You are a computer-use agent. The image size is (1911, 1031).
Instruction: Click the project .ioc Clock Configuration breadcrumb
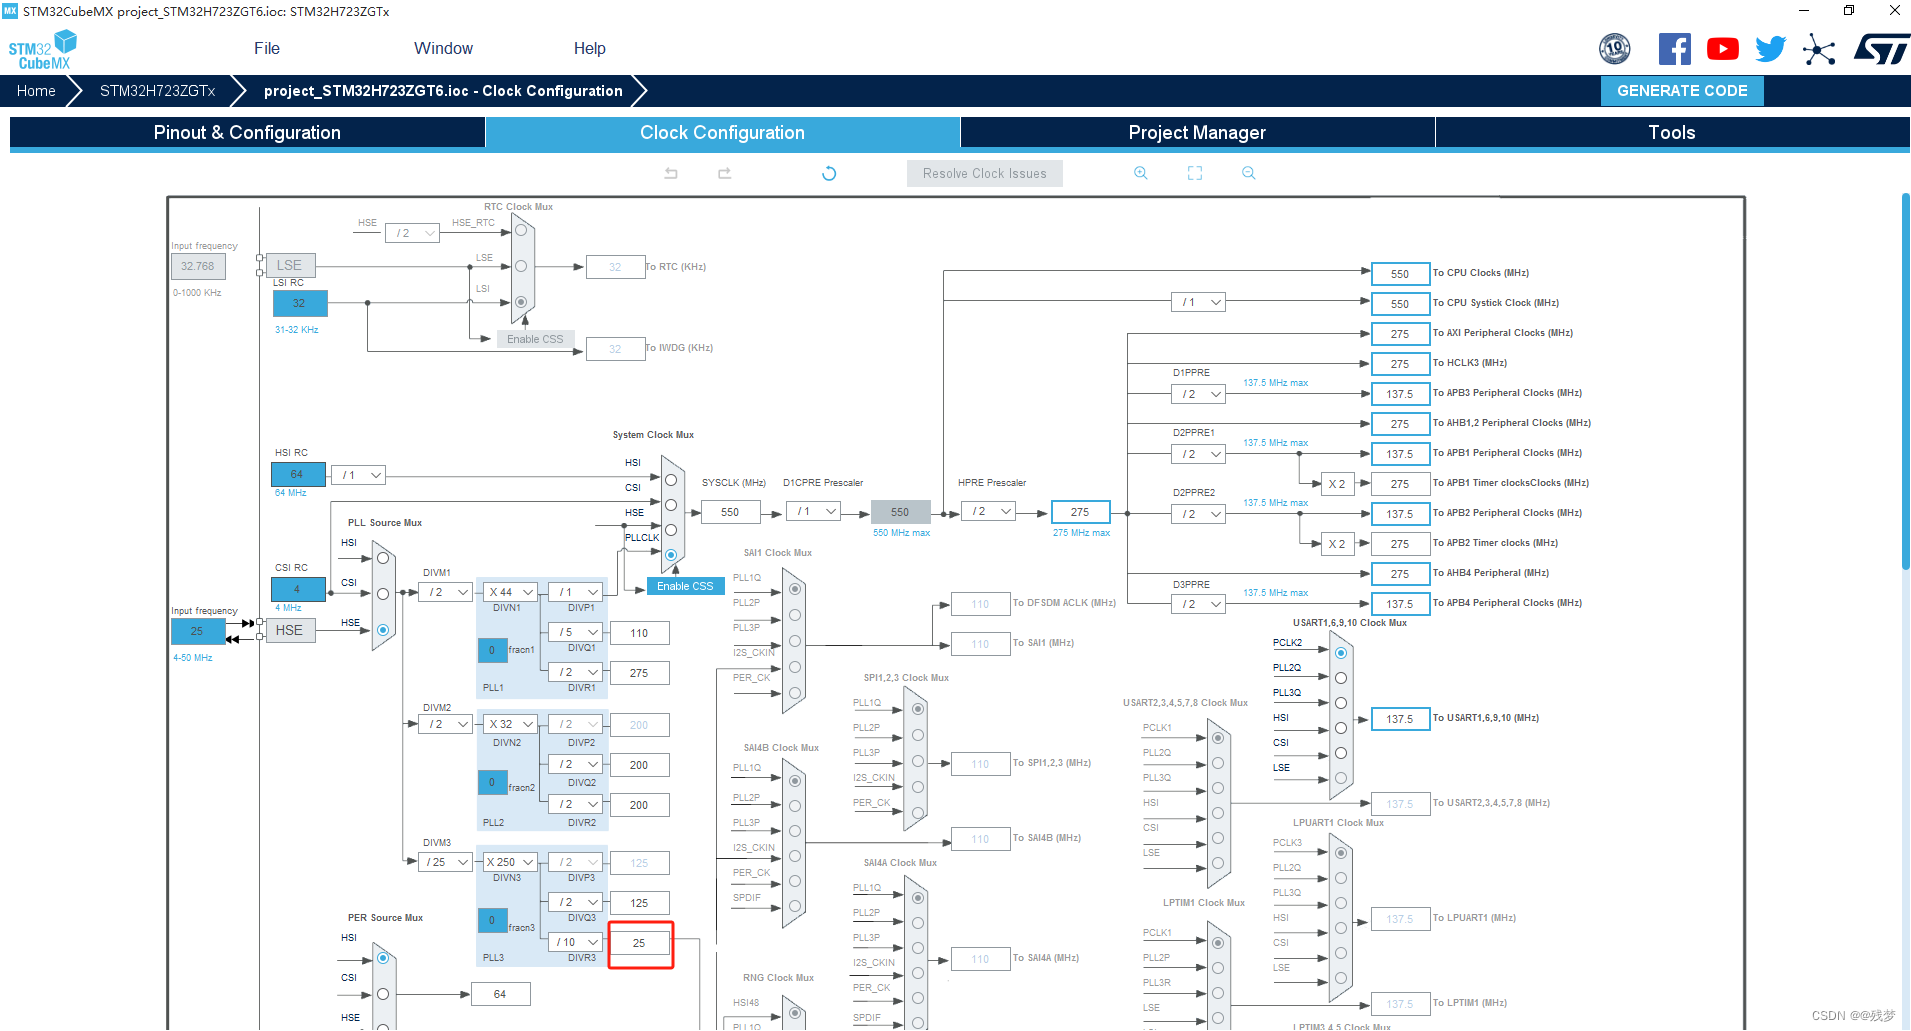(443, 91)
